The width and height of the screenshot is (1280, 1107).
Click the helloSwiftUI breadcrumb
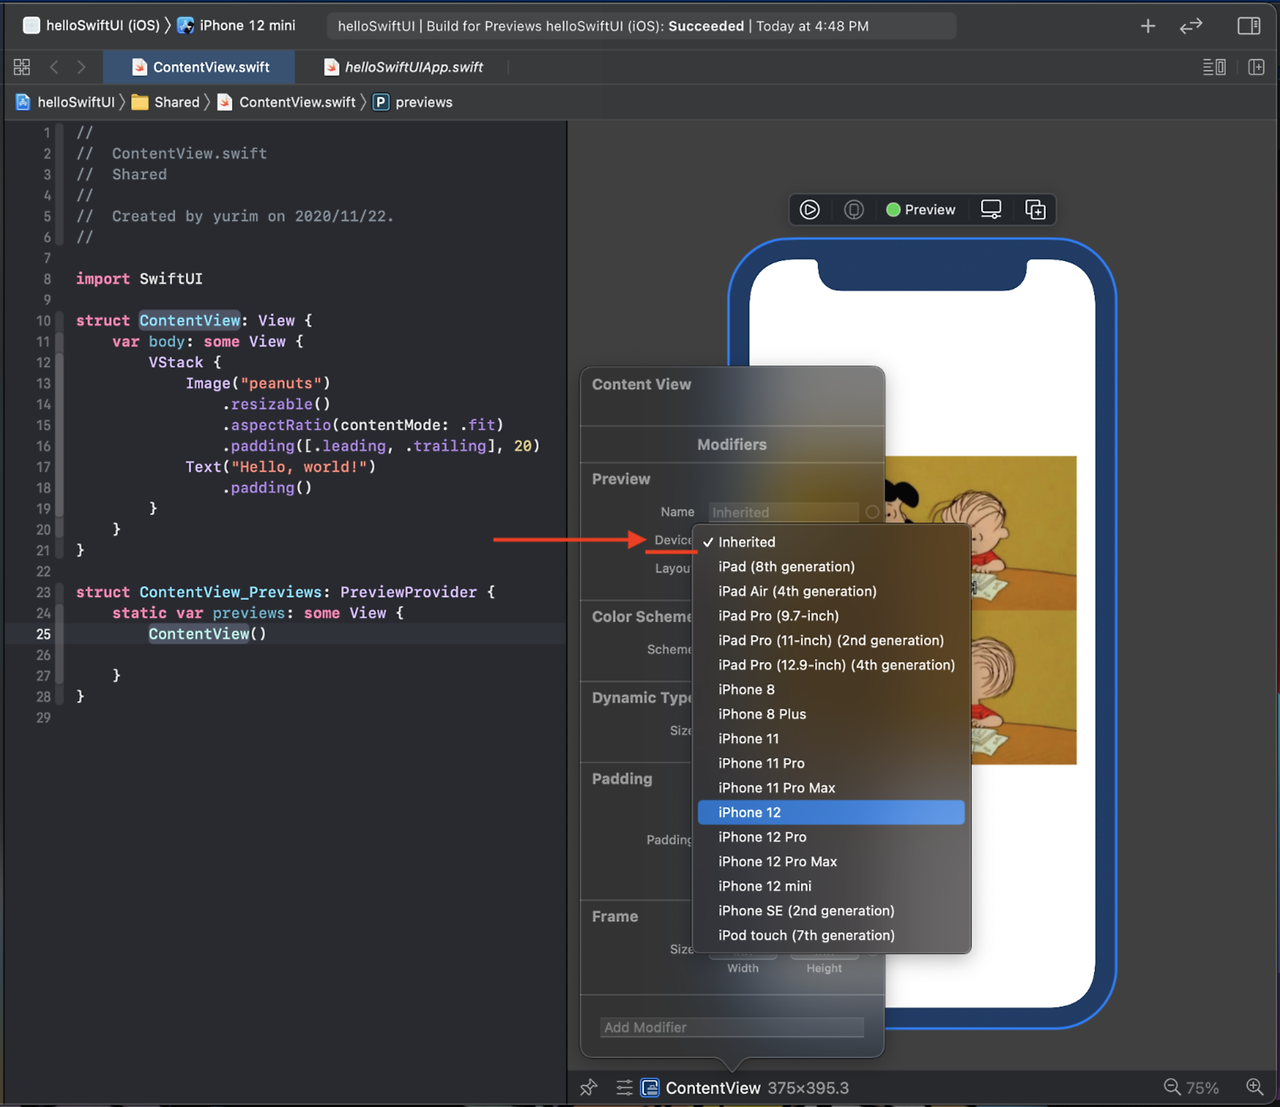click(65, 102)
